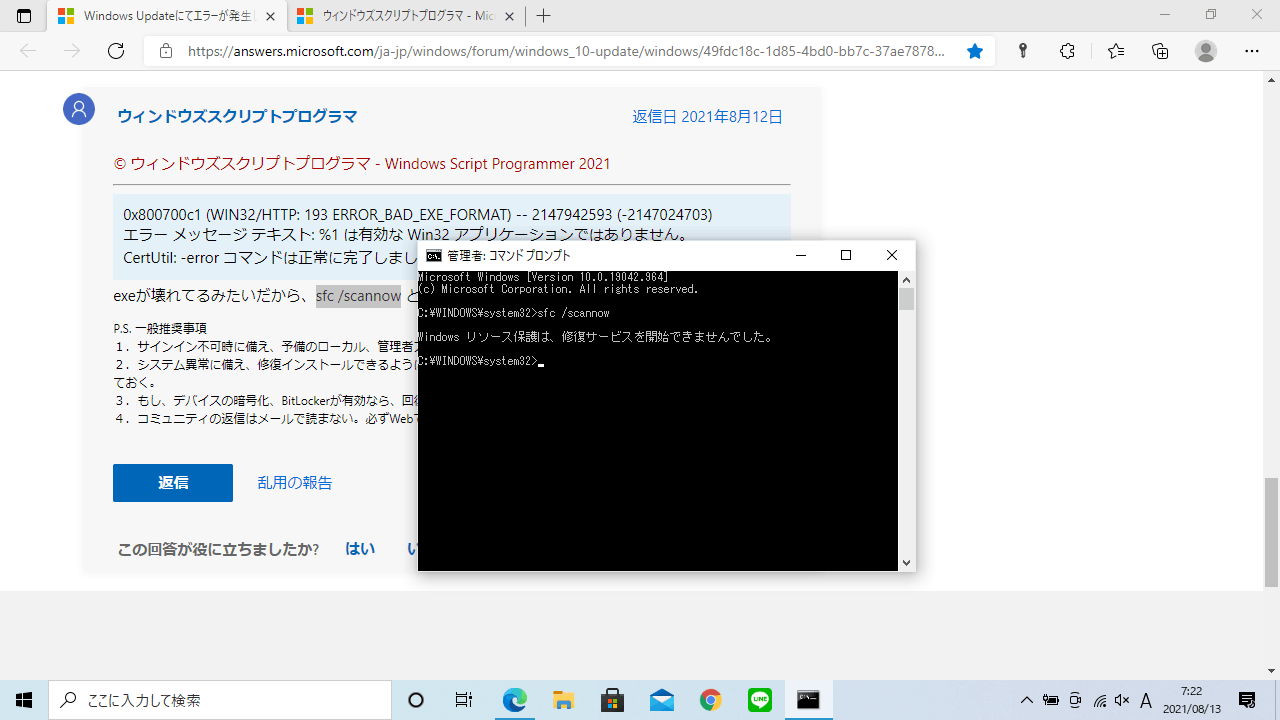Open the Favorites list icon in Edge

[x=1115, y=50]
